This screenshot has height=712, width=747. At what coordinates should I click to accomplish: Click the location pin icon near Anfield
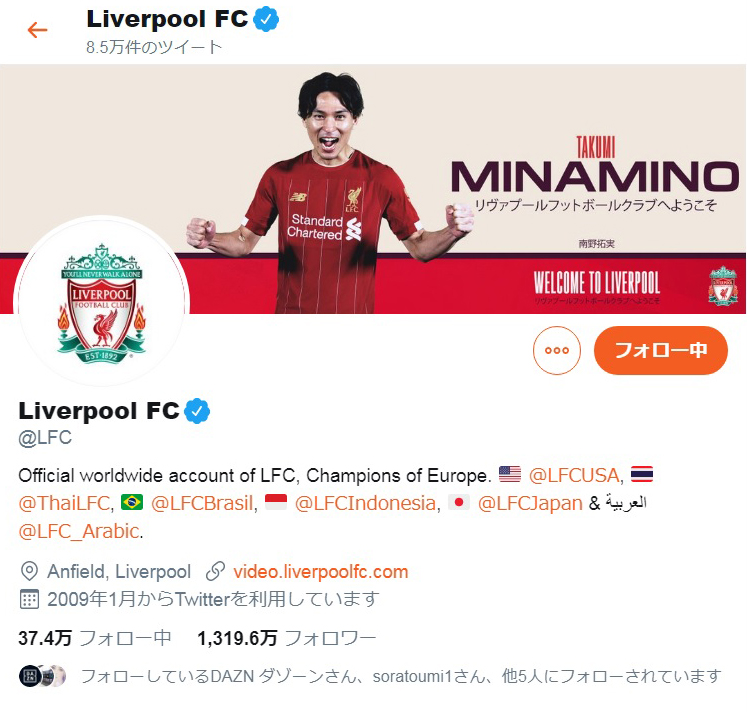tap(29, 571)
